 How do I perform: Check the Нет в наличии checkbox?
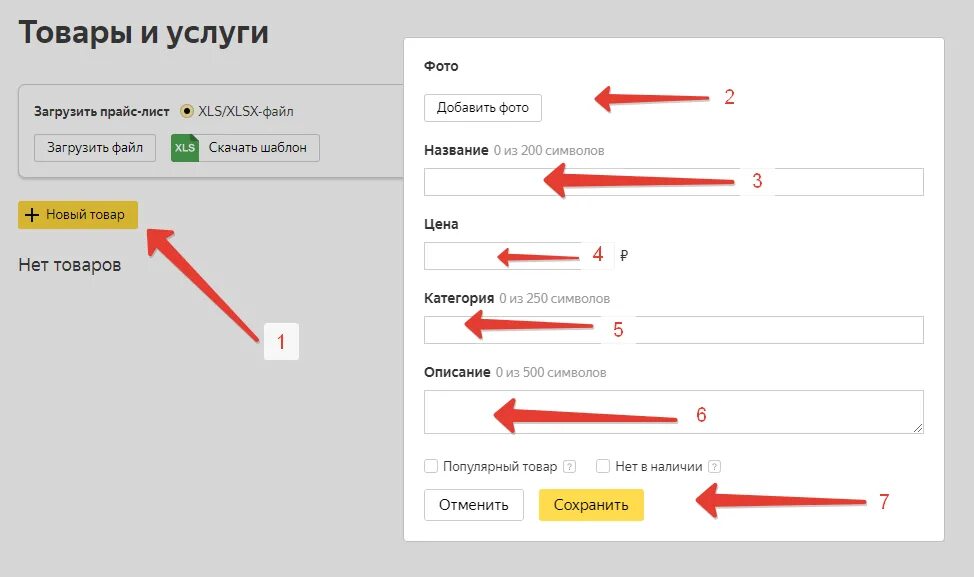tap(603, 466)
